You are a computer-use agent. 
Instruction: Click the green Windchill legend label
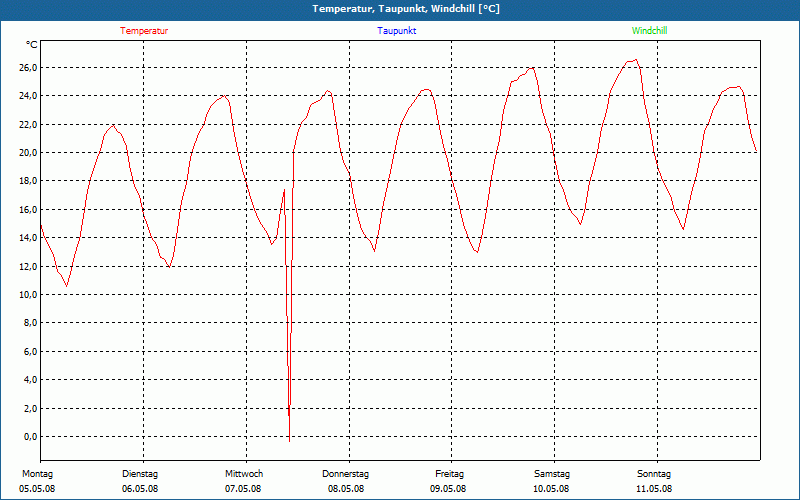click(649, 31)
